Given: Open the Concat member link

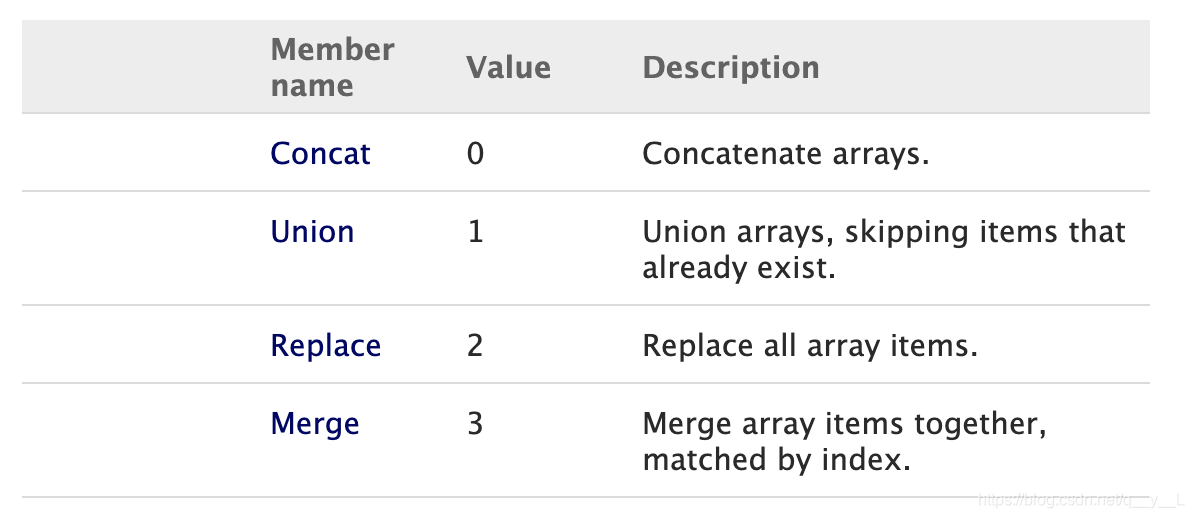Looking at the screenshot, I should (x=320, y=153).
